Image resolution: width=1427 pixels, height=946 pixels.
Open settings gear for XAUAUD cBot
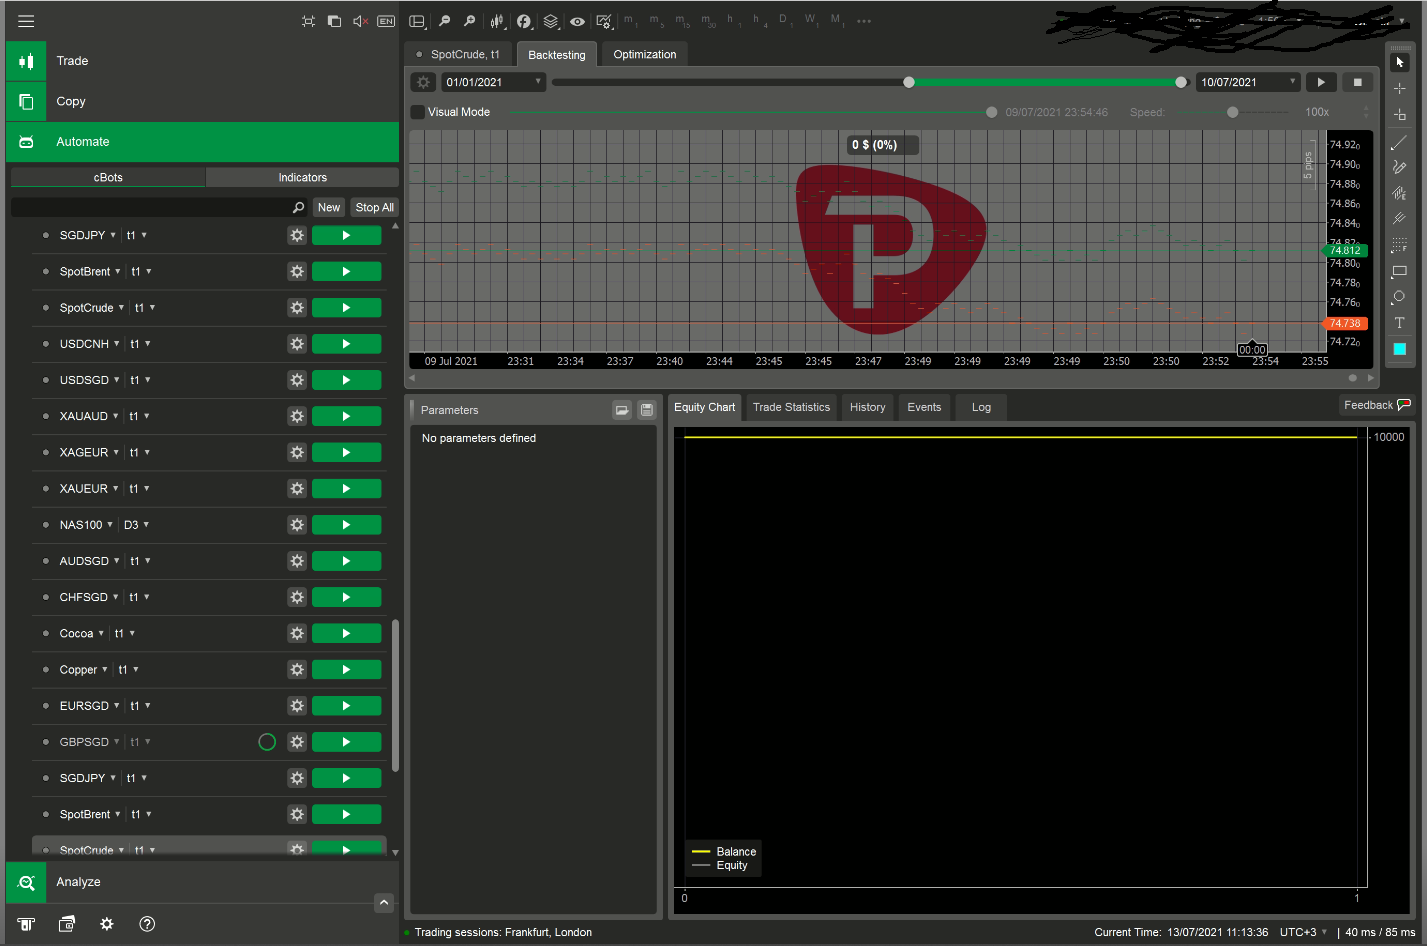(x=297, y=416)
